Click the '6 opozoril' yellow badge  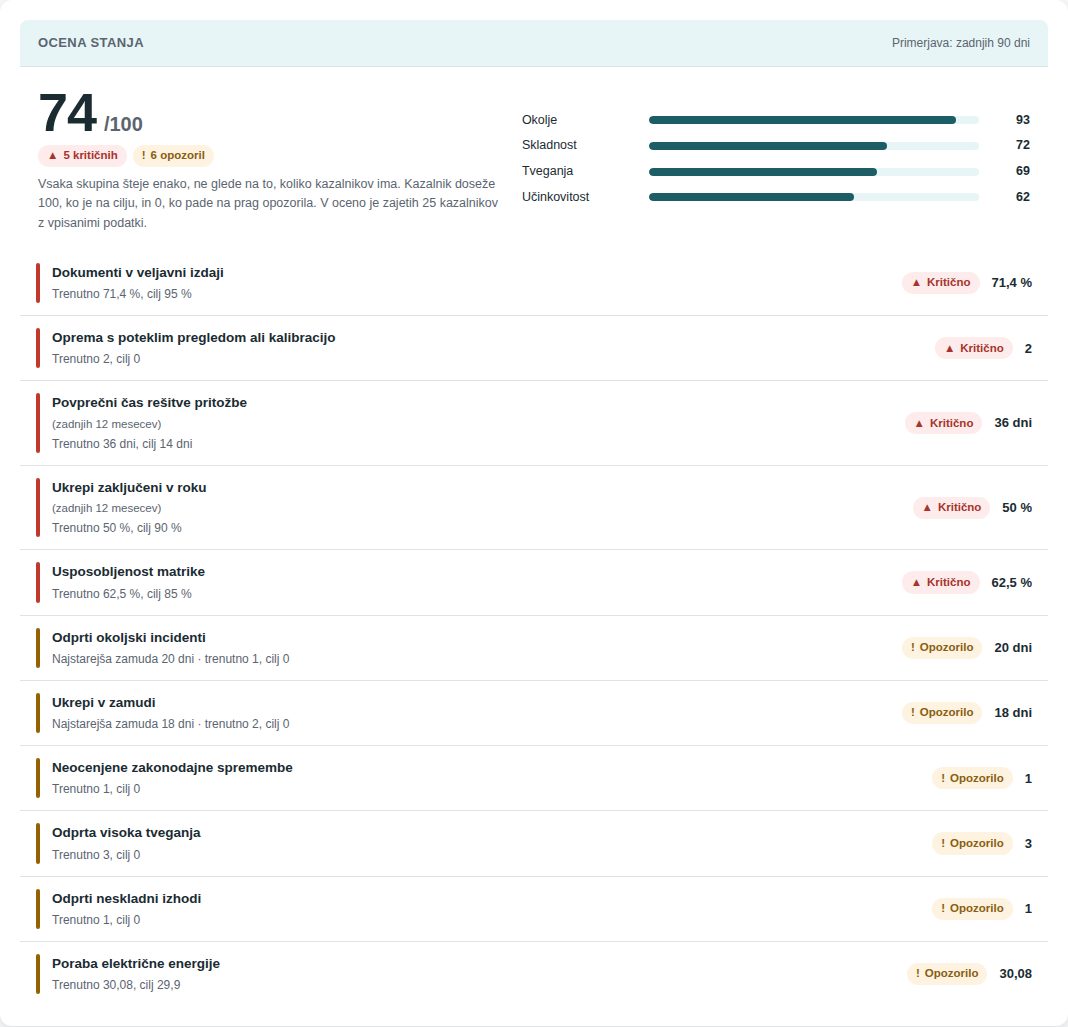point(173,155)
